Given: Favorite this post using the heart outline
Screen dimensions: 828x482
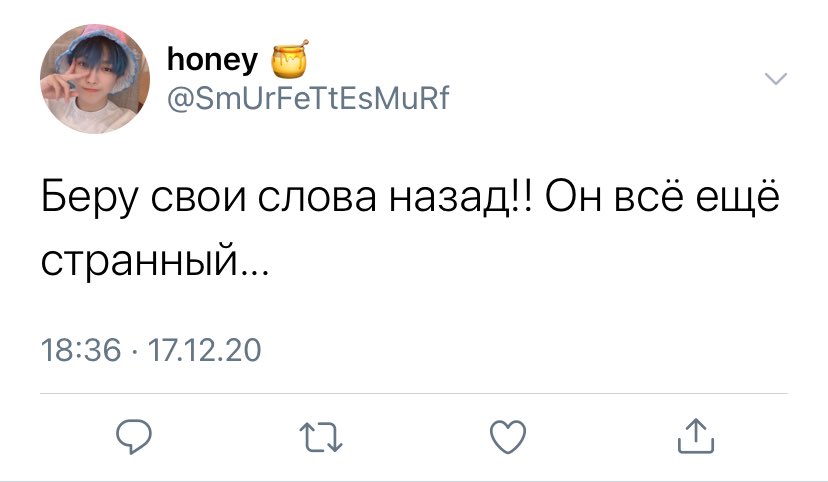Looking at the screenshot, I should (508, 437).
